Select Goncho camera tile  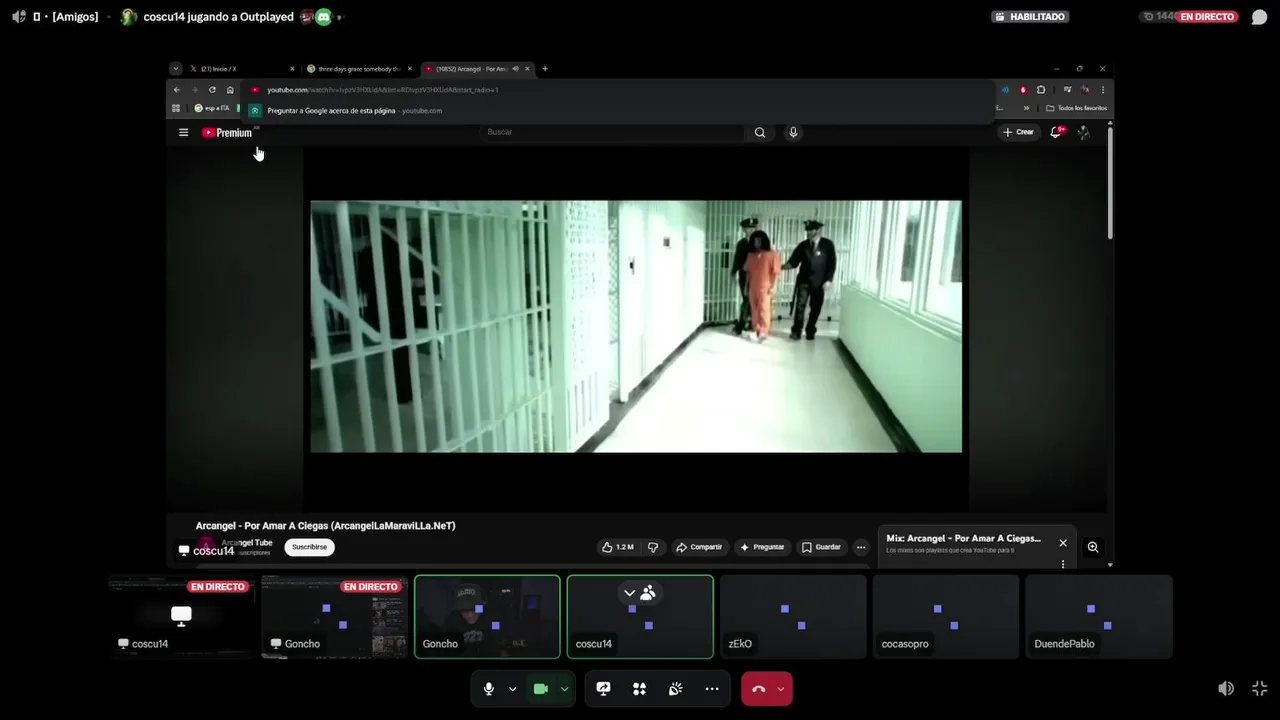click(x=487, y=616)
